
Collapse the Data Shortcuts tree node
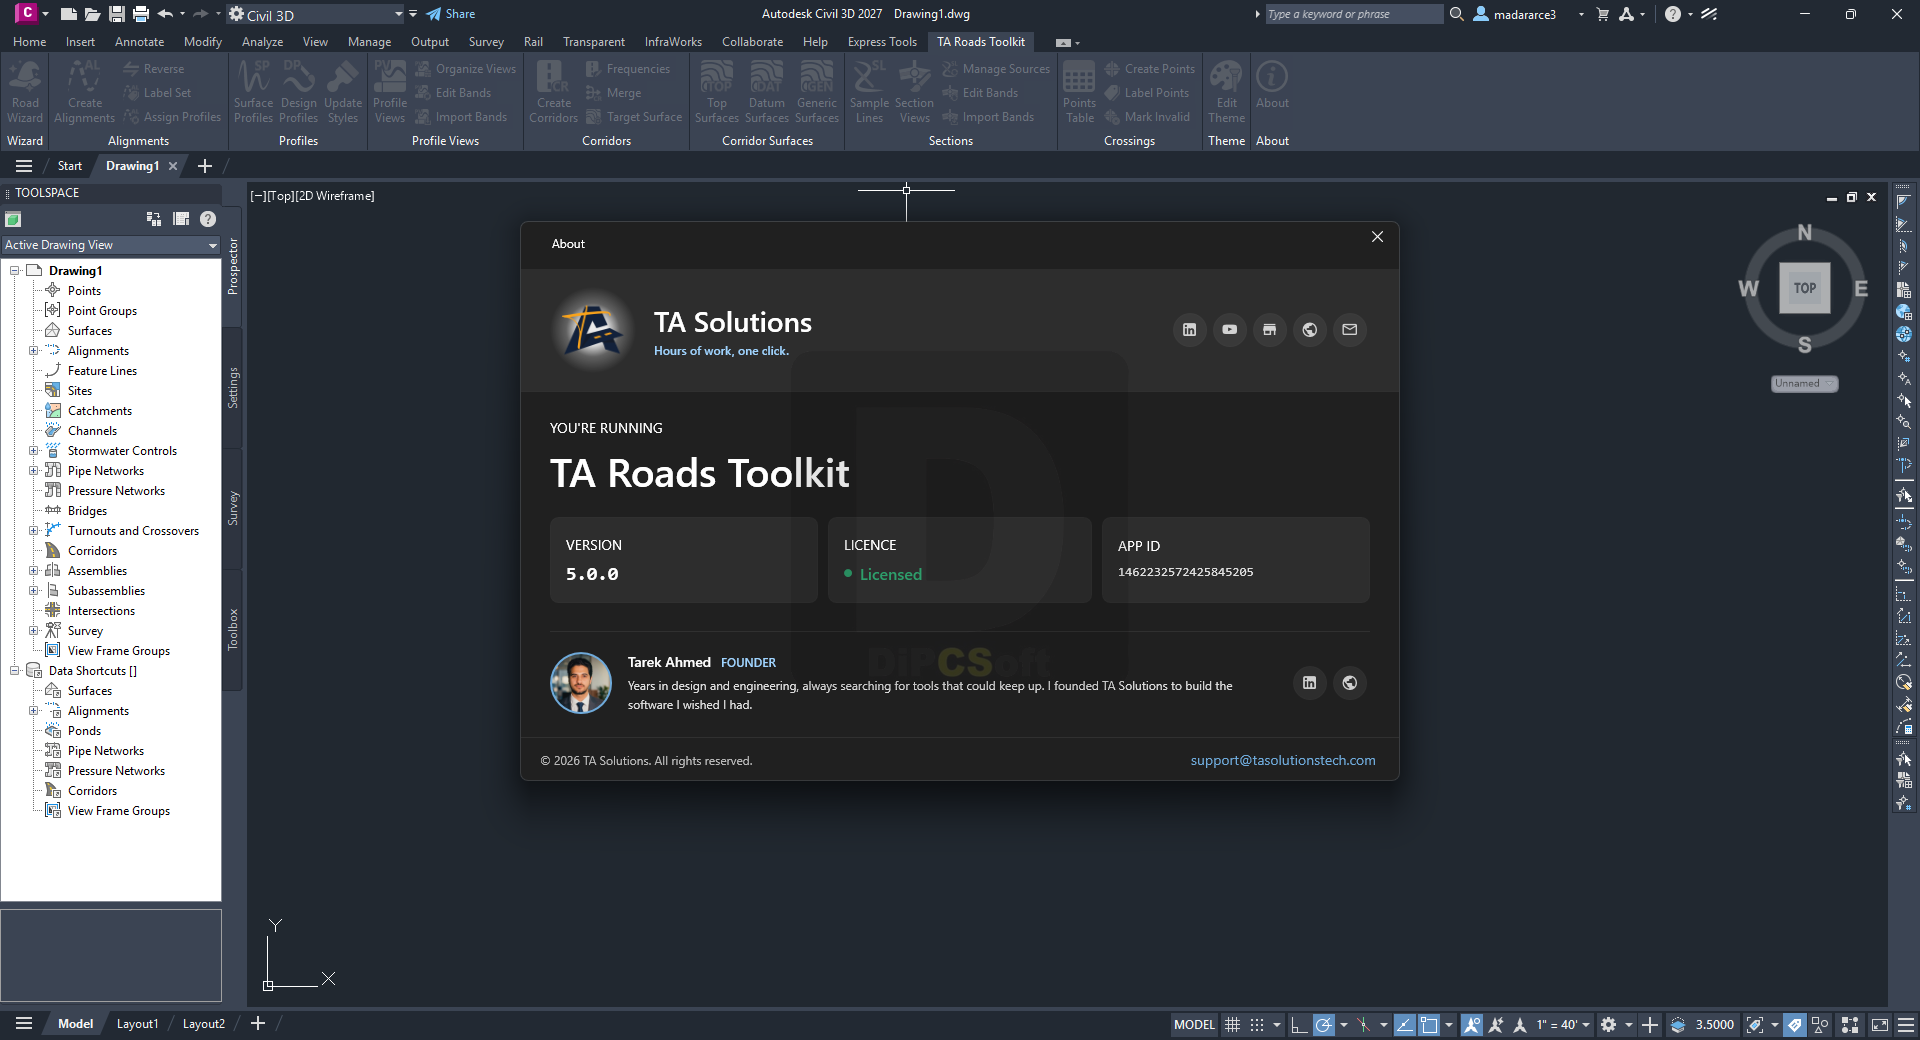15,671
